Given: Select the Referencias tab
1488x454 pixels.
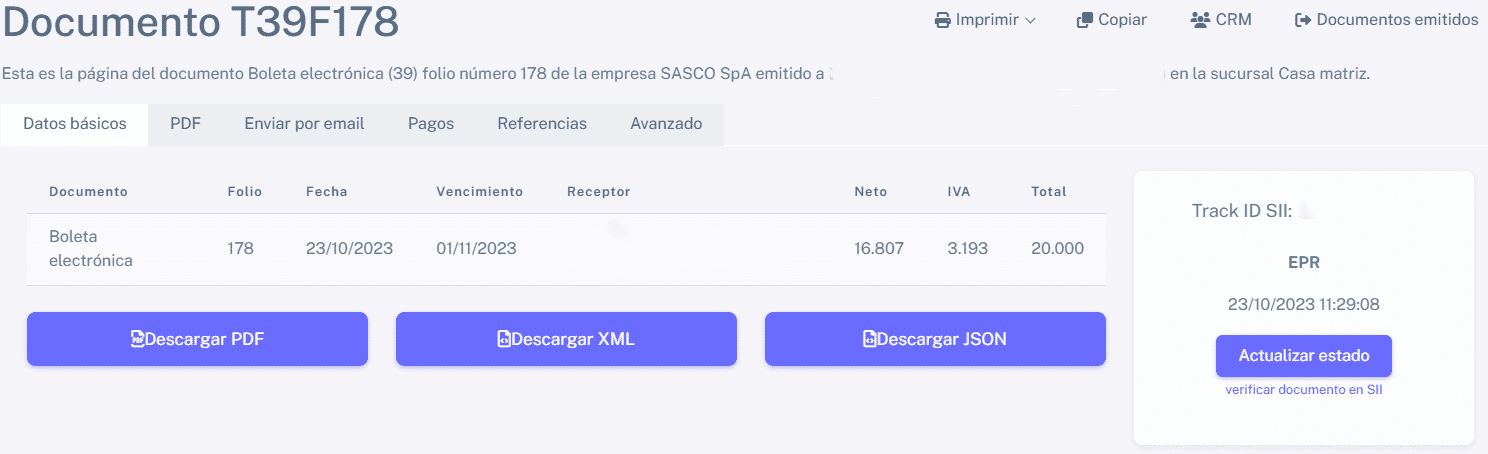Looking at the screenshot, I should (542, 124).
